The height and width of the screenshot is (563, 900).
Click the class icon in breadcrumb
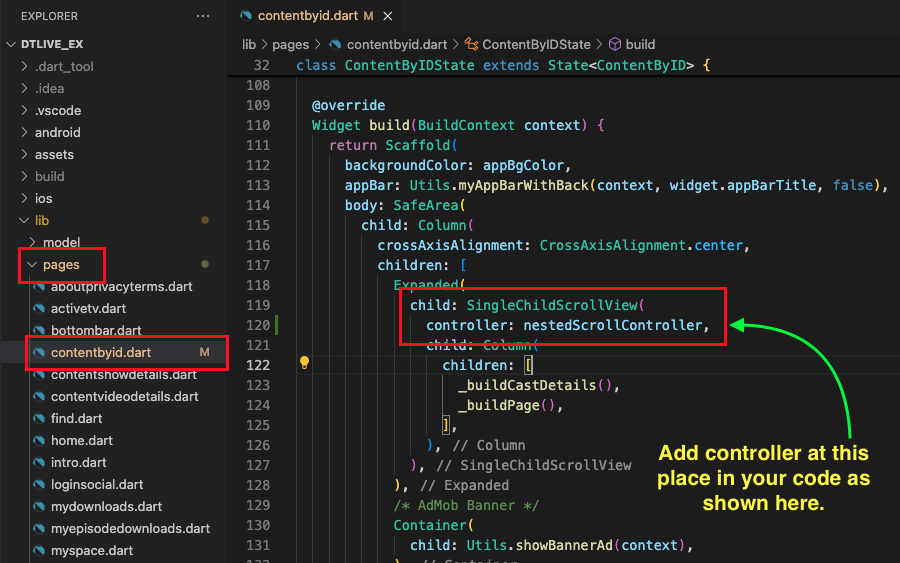[x=471, y=44]
